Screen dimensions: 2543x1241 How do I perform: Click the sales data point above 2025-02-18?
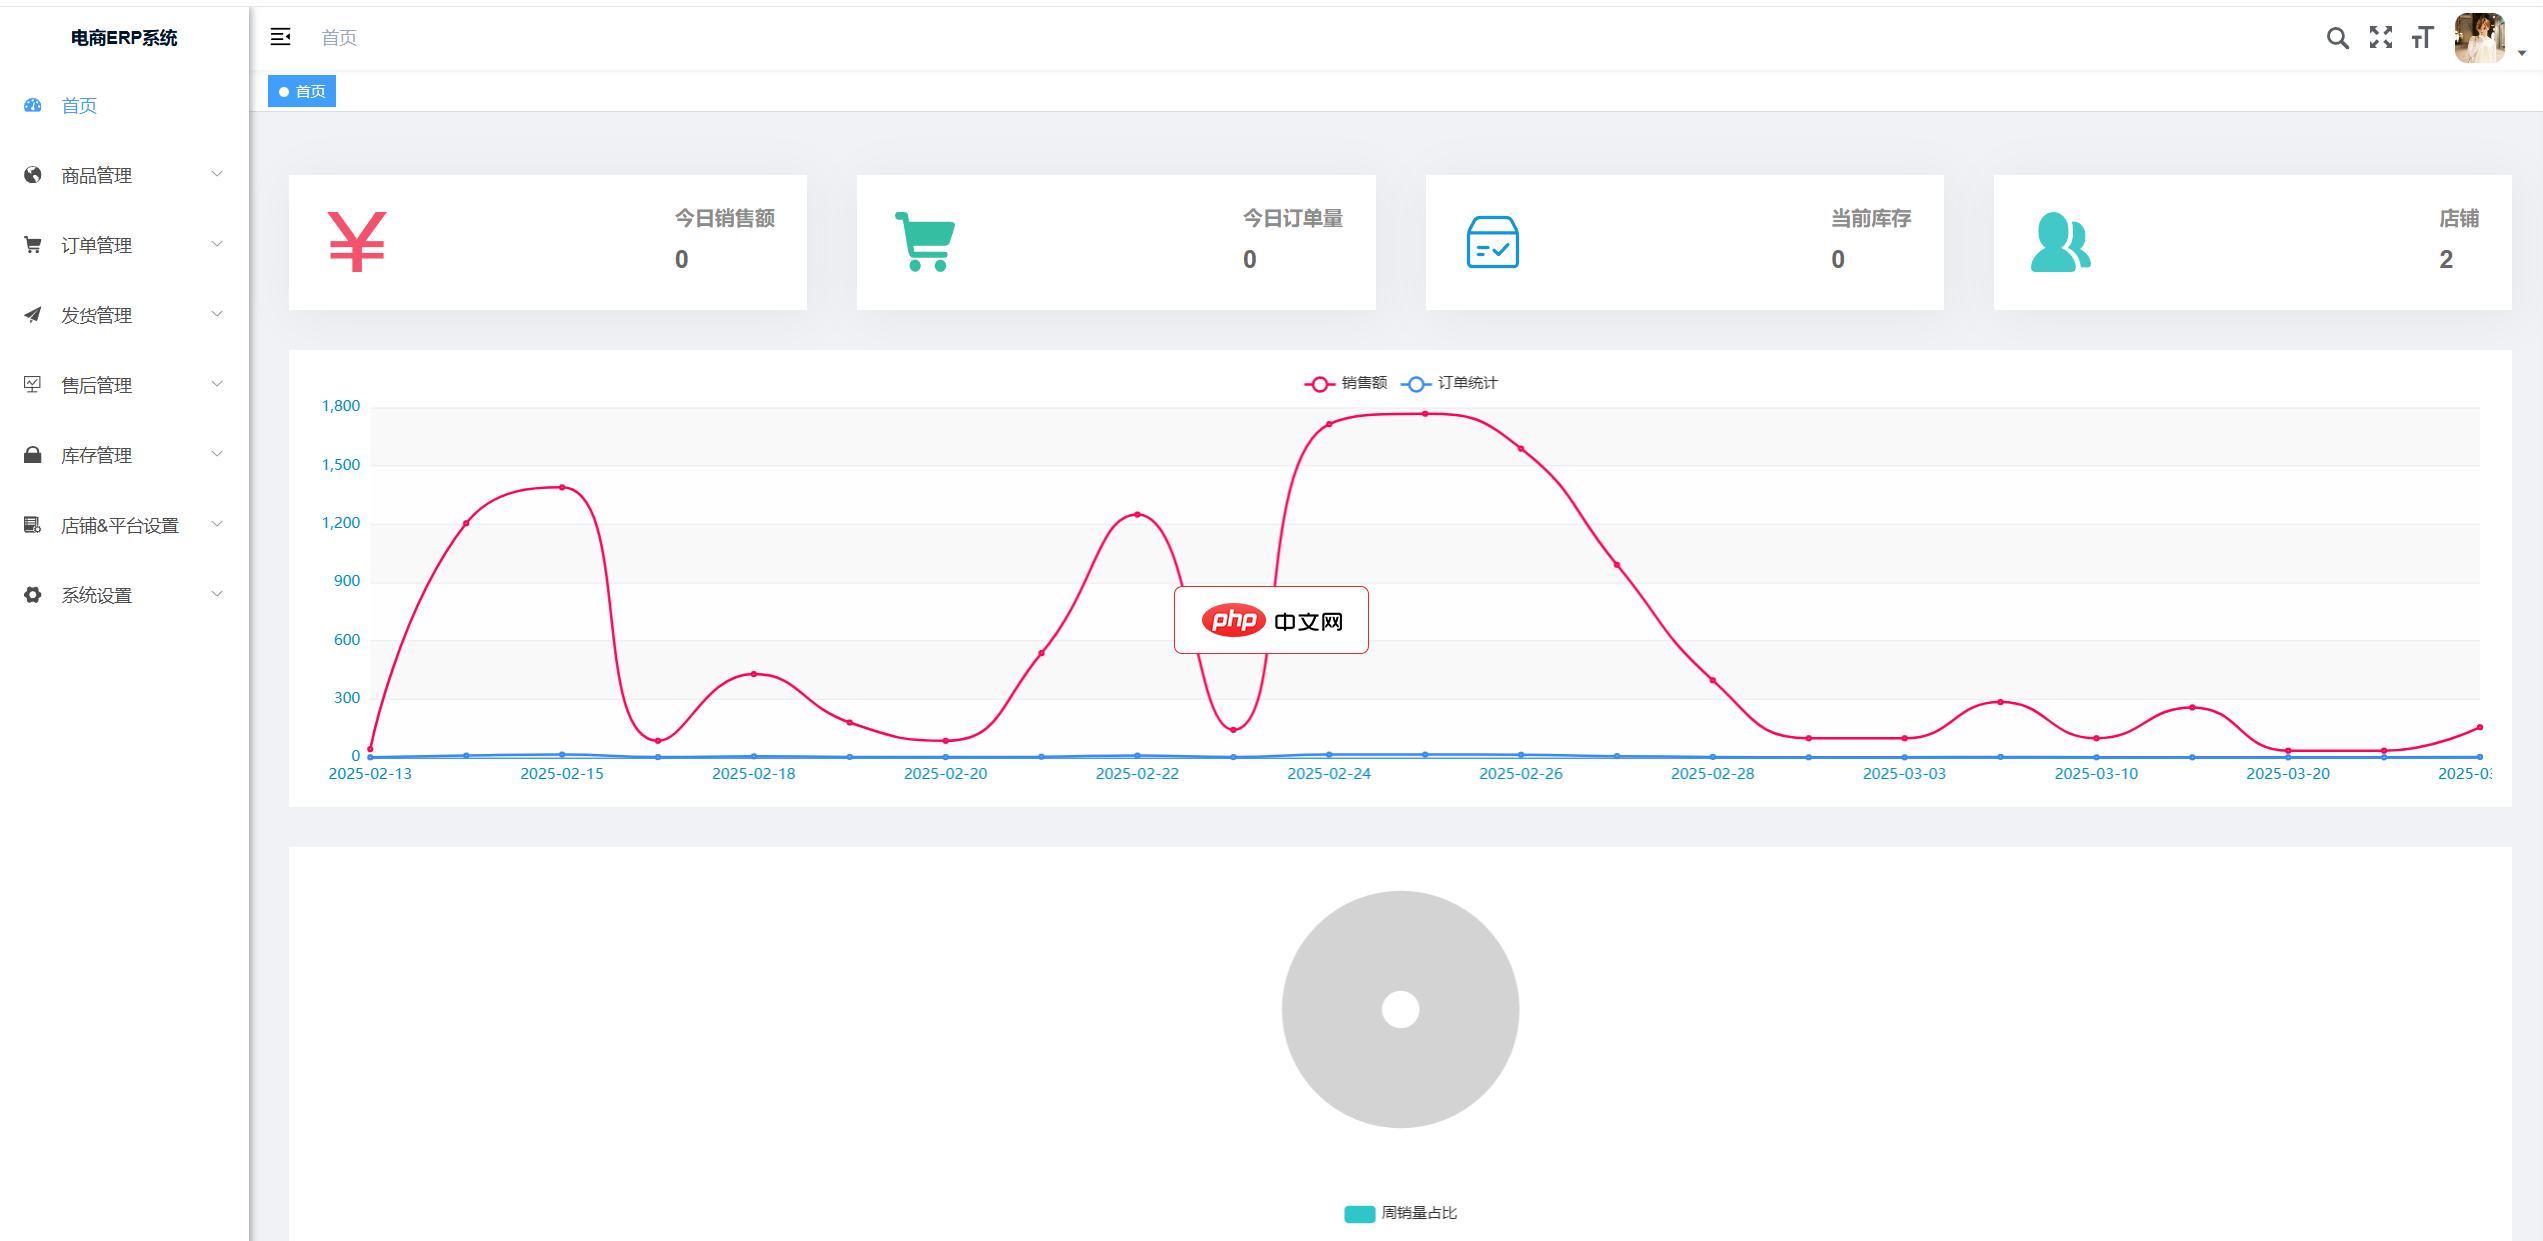754,674
